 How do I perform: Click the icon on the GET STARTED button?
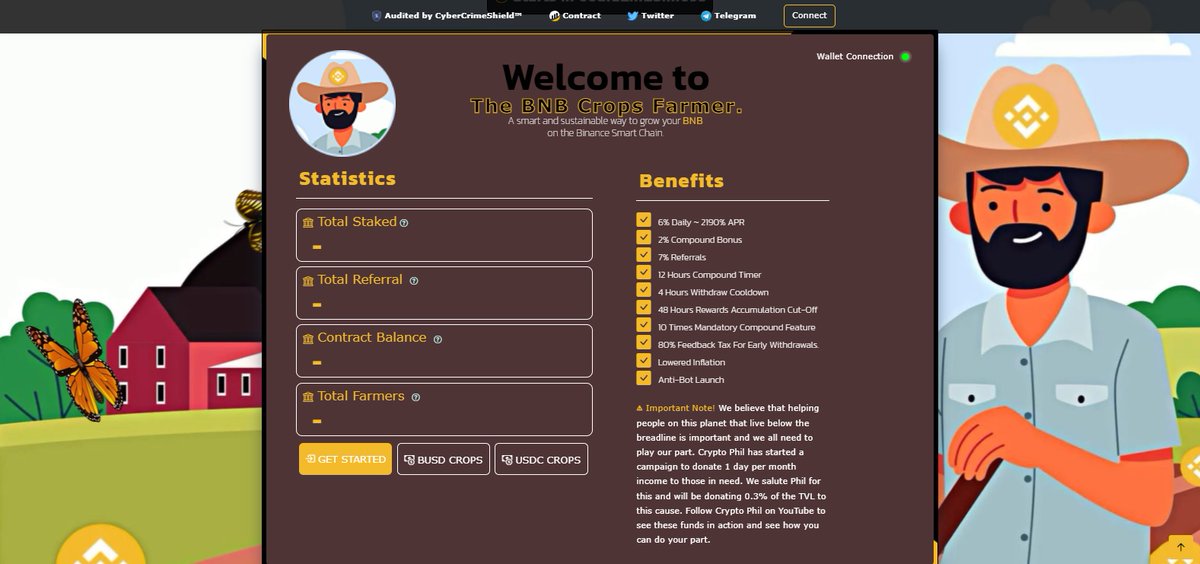coord(311,459)
